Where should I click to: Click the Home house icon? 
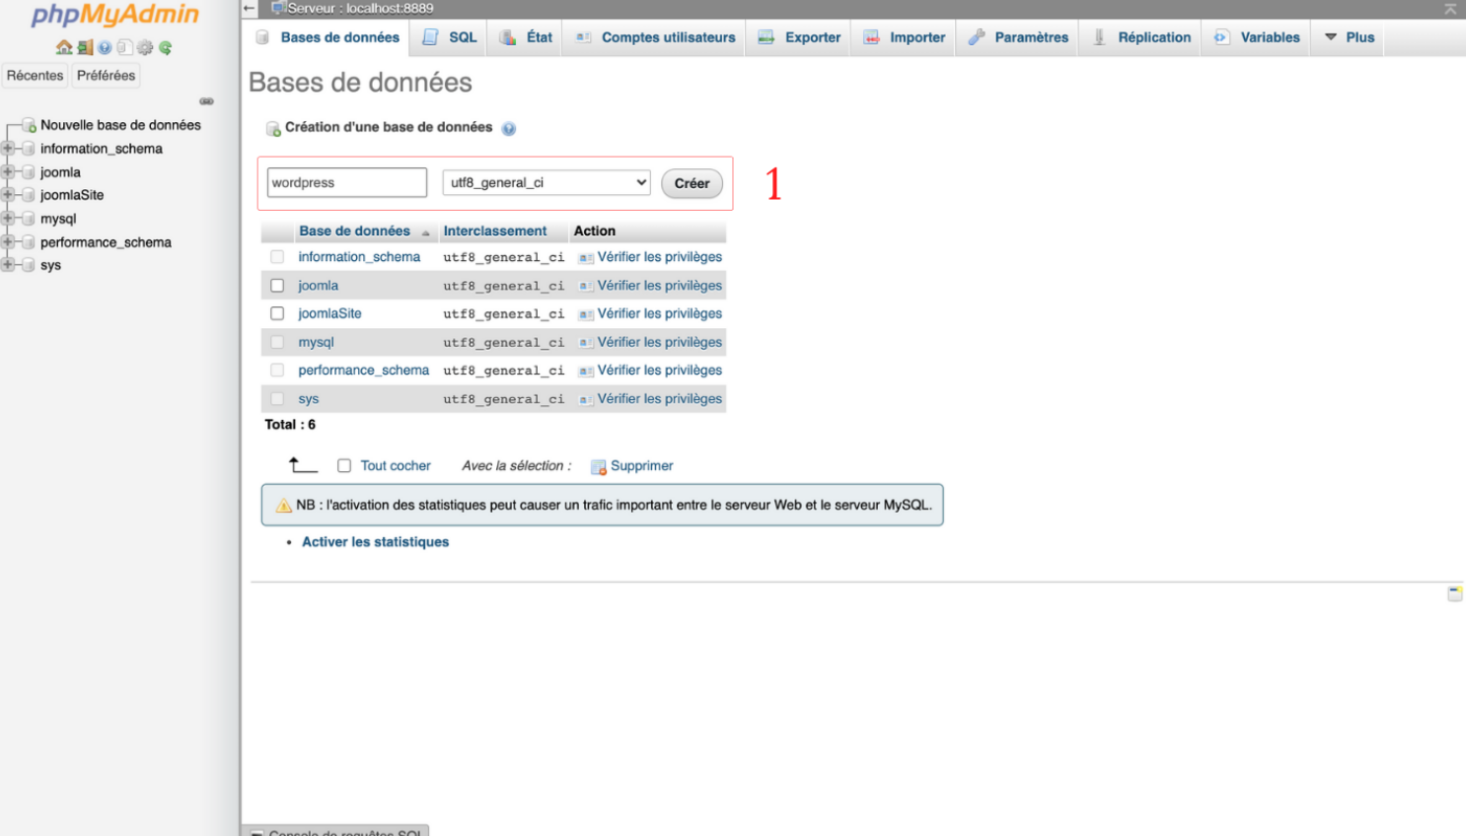click(x=64, y=47)
